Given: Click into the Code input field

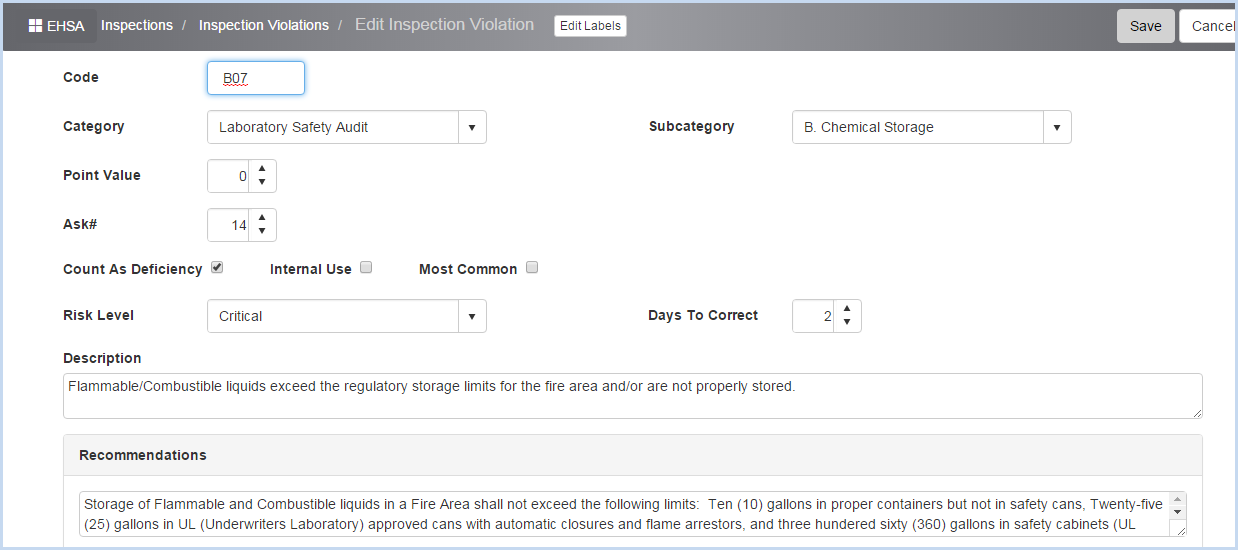Looking at the screenshot, I should pos(256,78).
